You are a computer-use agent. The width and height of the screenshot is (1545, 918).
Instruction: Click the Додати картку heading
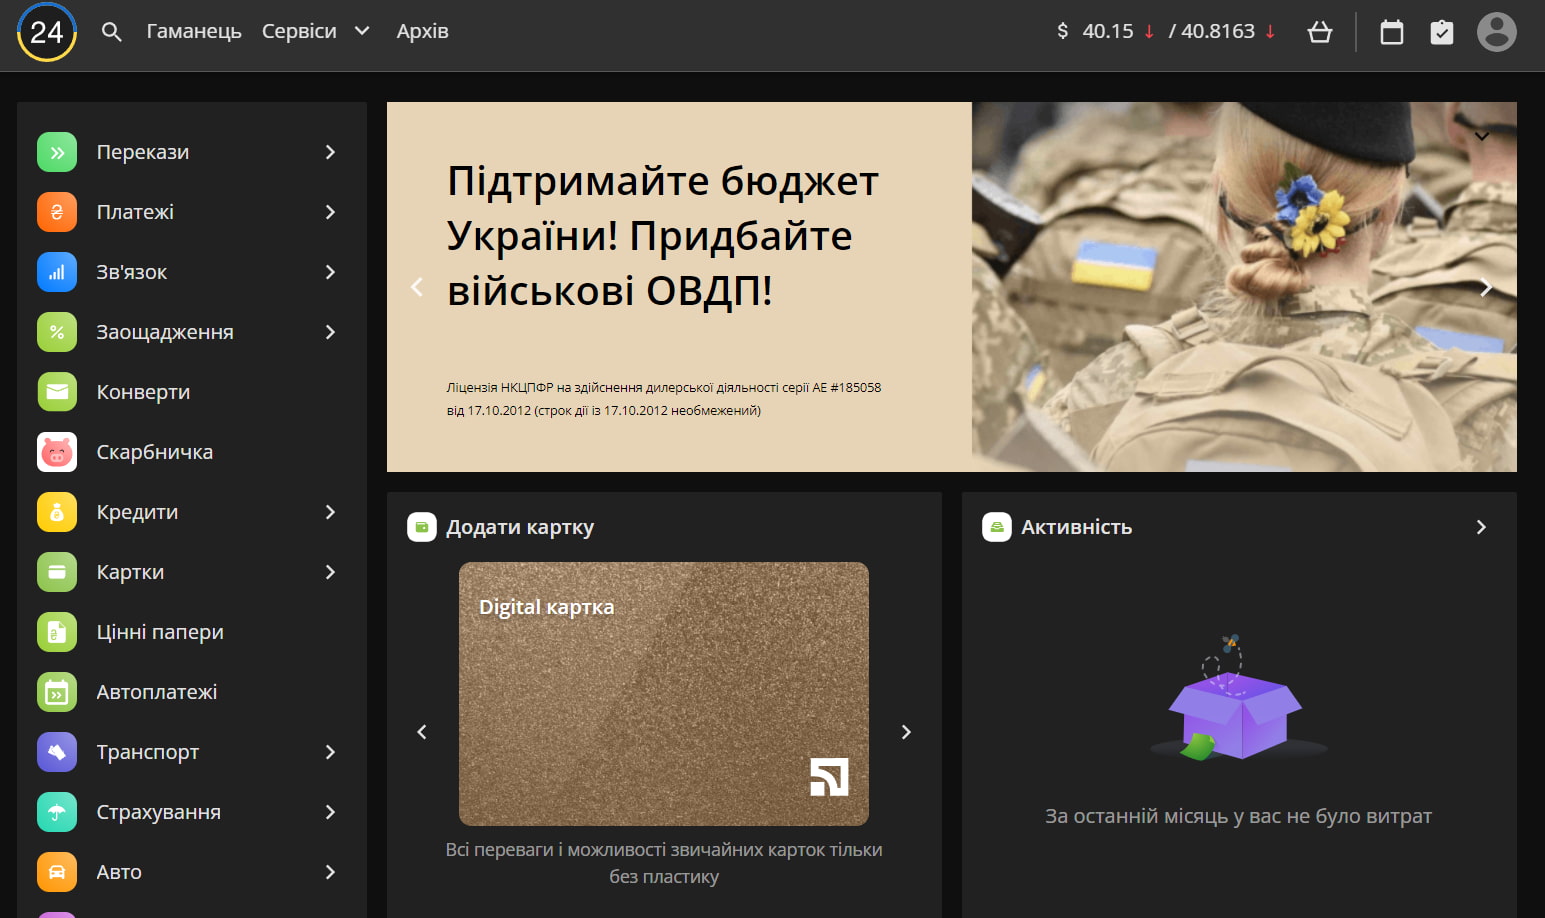pos(520,527)
